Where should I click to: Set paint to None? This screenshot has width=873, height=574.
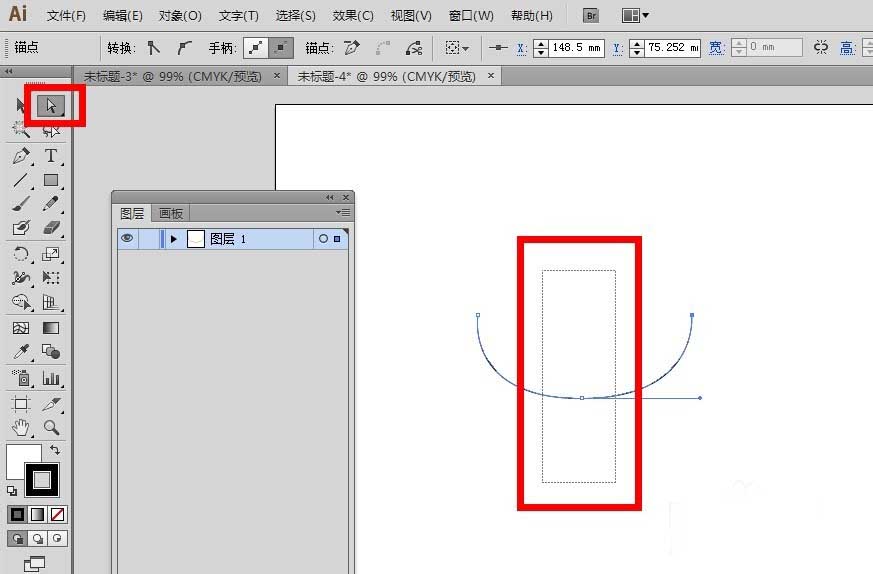click(57, 514)
